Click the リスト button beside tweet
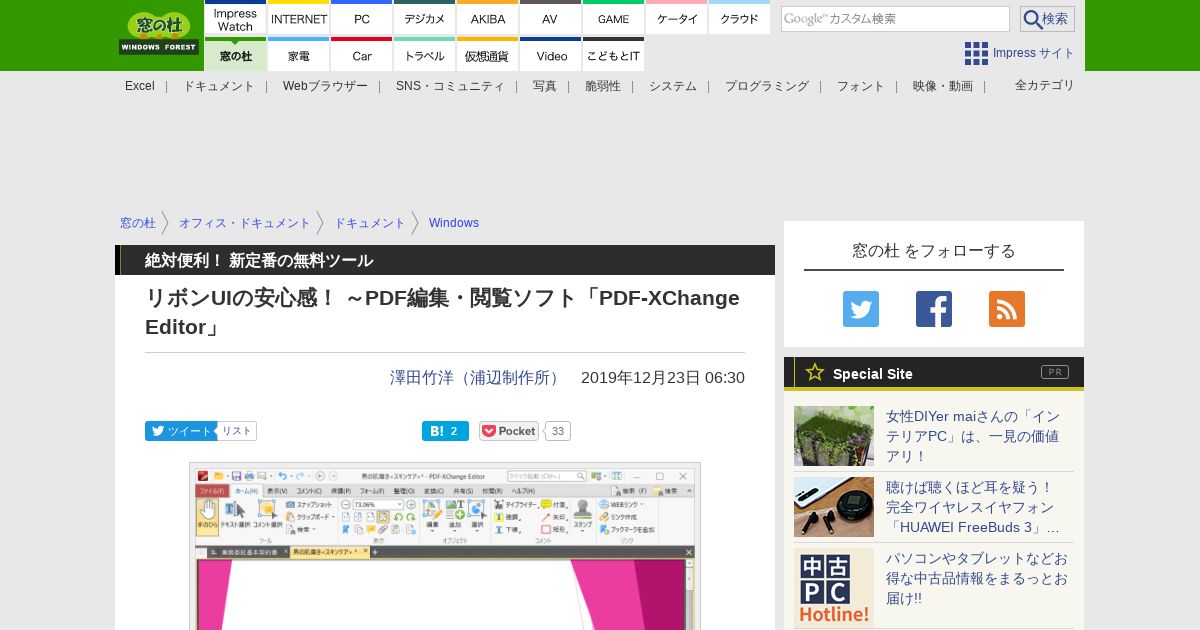Screen dimensions: 1200x630 click(x=237, y=431)
